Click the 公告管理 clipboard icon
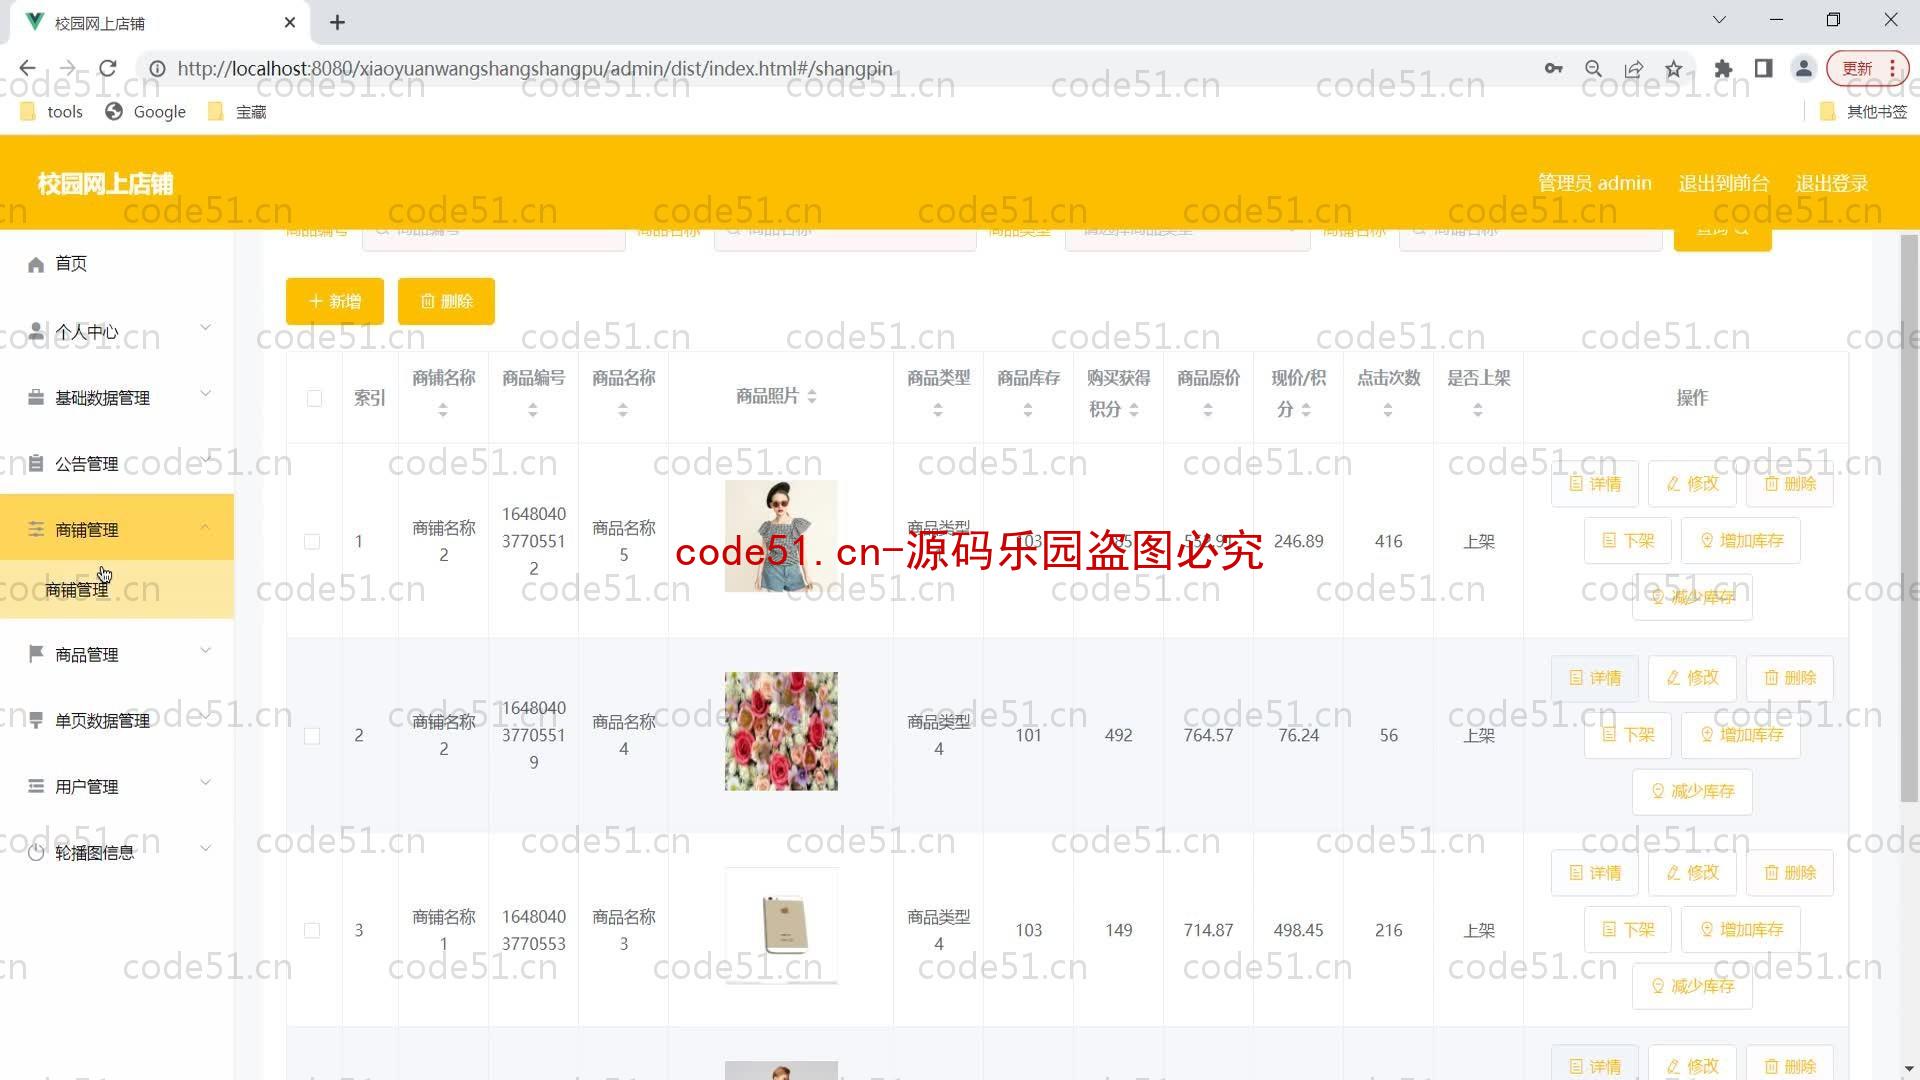 pos(36,464)
